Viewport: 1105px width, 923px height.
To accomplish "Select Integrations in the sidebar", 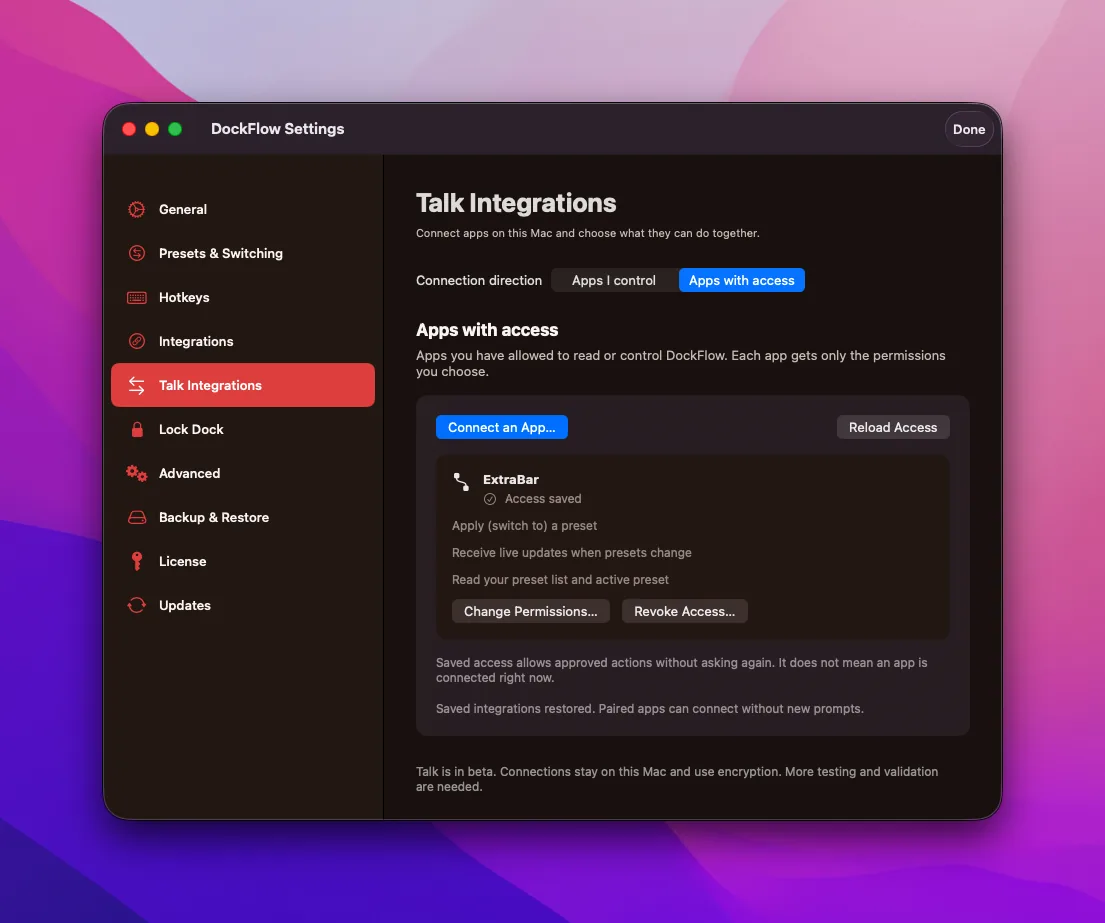I will pyautogui.click(x=242, y=341).
